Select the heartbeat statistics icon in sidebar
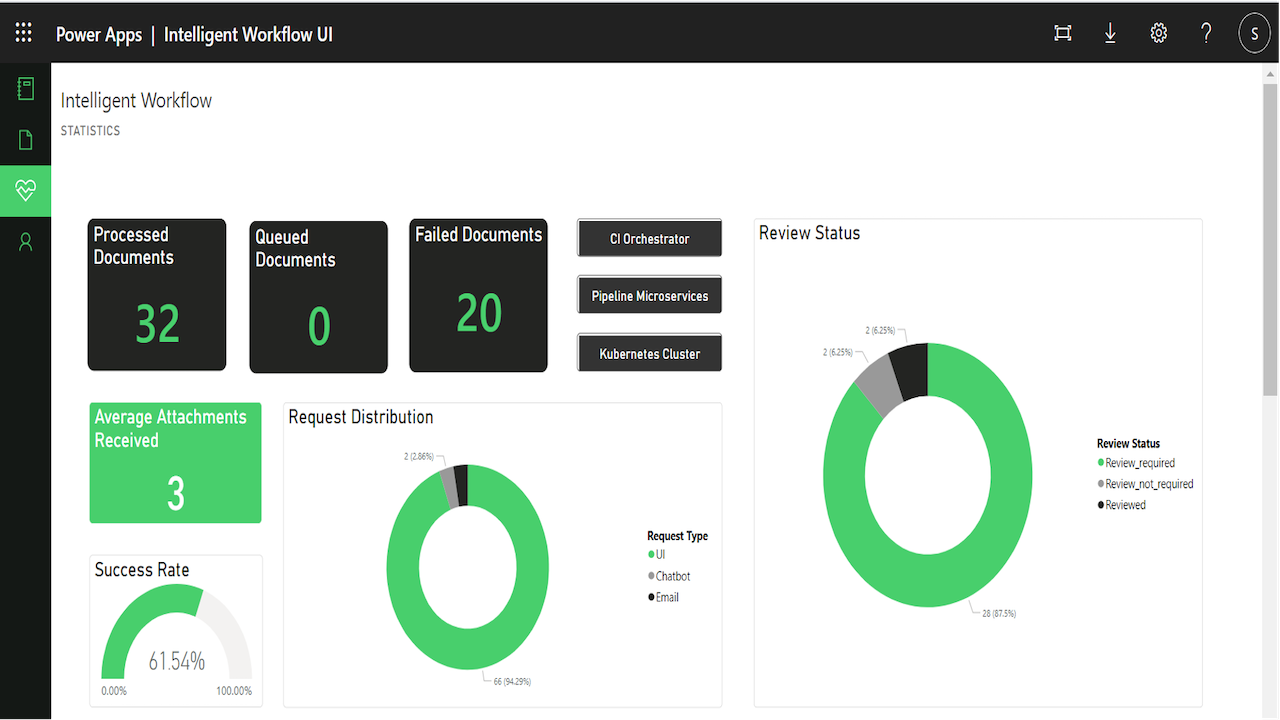 [26, 191]
